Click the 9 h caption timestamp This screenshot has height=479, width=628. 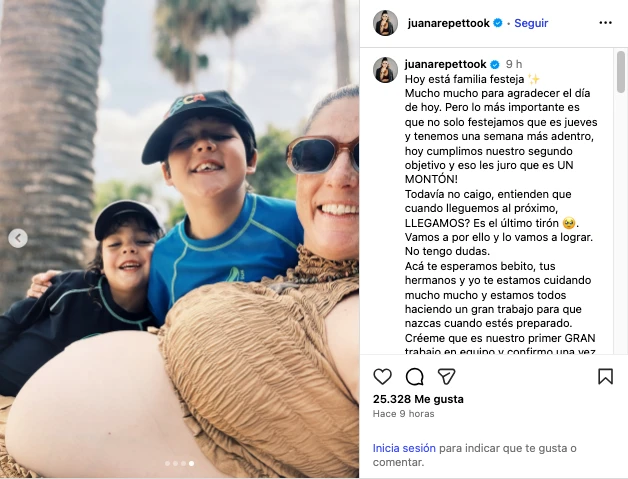514,64
